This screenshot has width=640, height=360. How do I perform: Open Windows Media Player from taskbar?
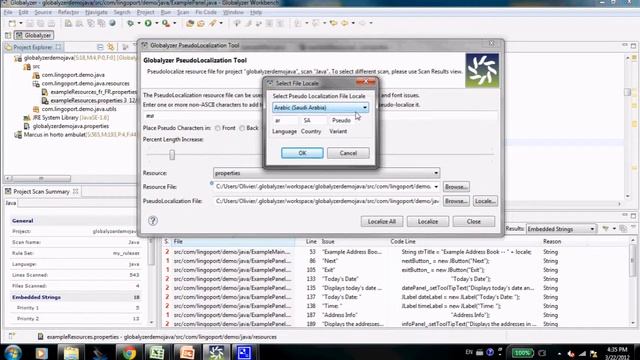pyautogui.click(x=42, y=352)
